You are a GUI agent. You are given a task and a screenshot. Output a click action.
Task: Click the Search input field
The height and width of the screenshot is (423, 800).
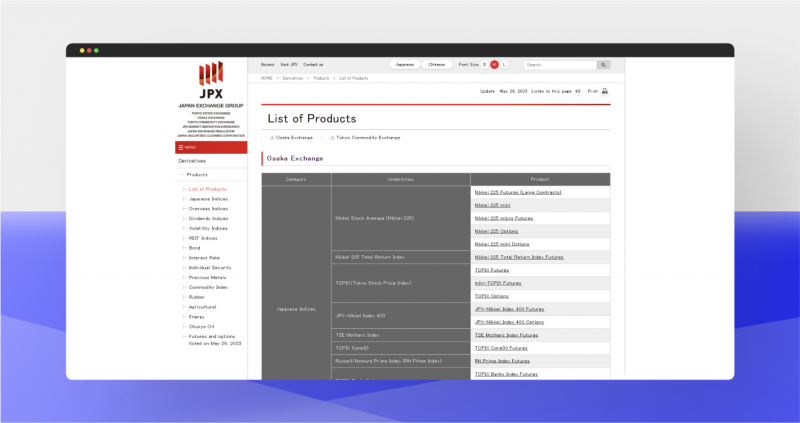[560, 65]
